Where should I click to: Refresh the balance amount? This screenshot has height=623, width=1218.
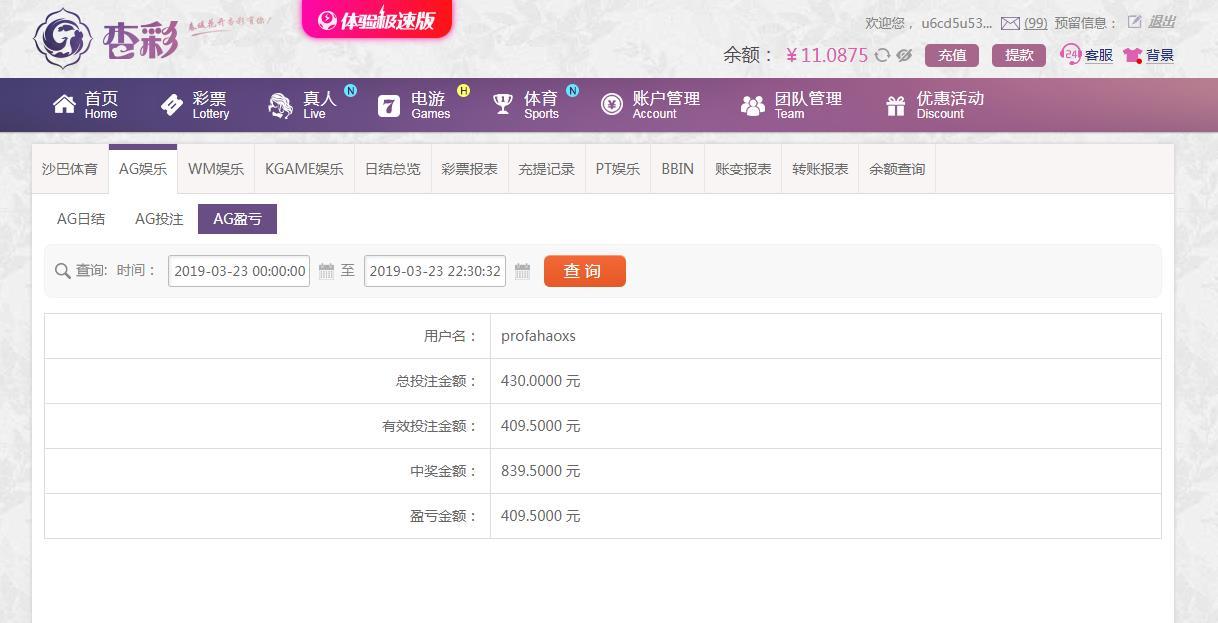click(882, 55)
